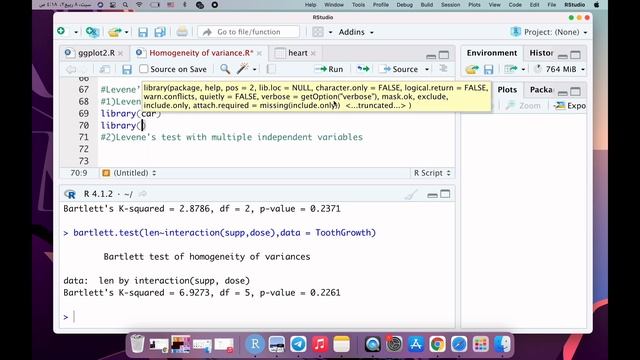Select the Levene's test with multiple variables comment

coord(231,137)
